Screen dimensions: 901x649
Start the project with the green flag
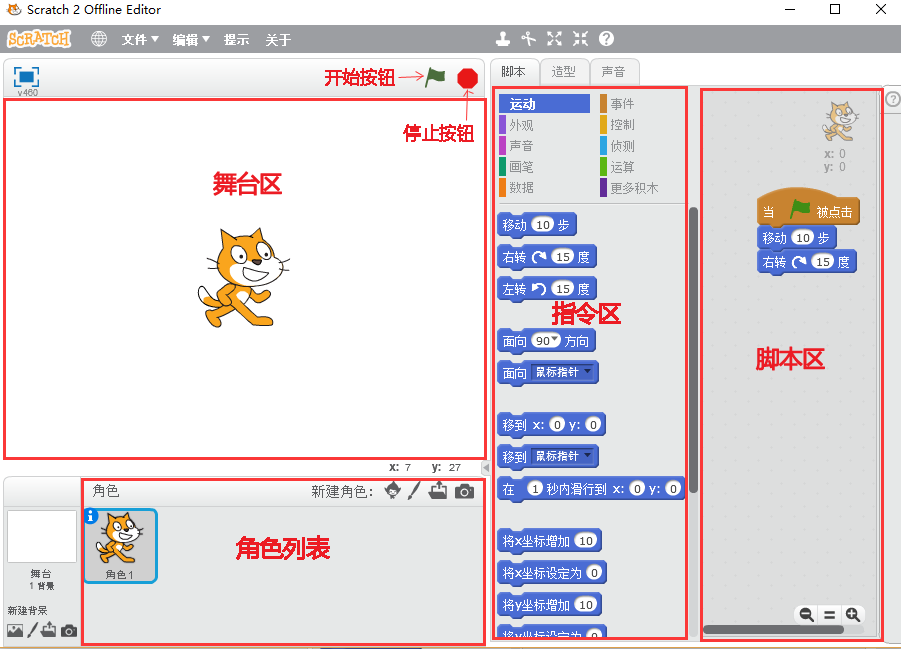pos(435,77)
